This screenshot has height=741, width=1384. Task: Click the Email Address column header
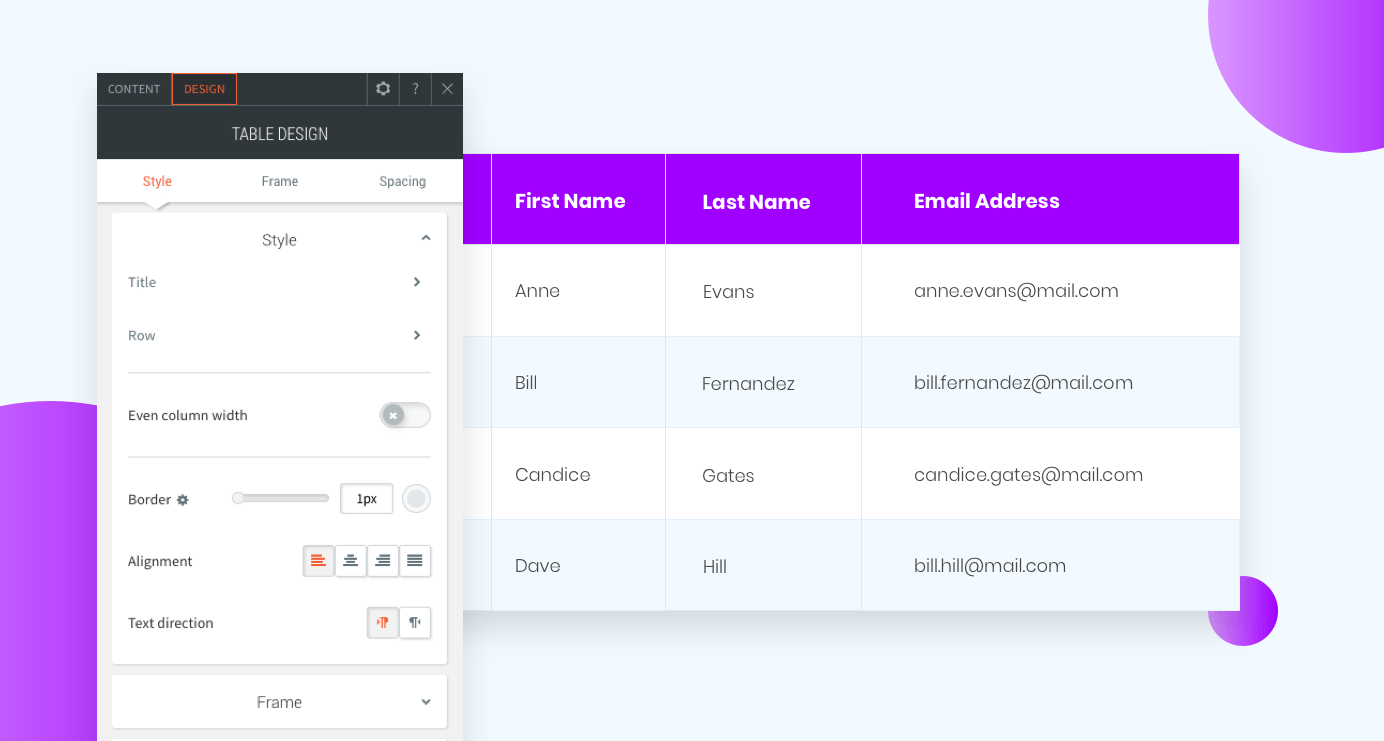[1050, 199]
